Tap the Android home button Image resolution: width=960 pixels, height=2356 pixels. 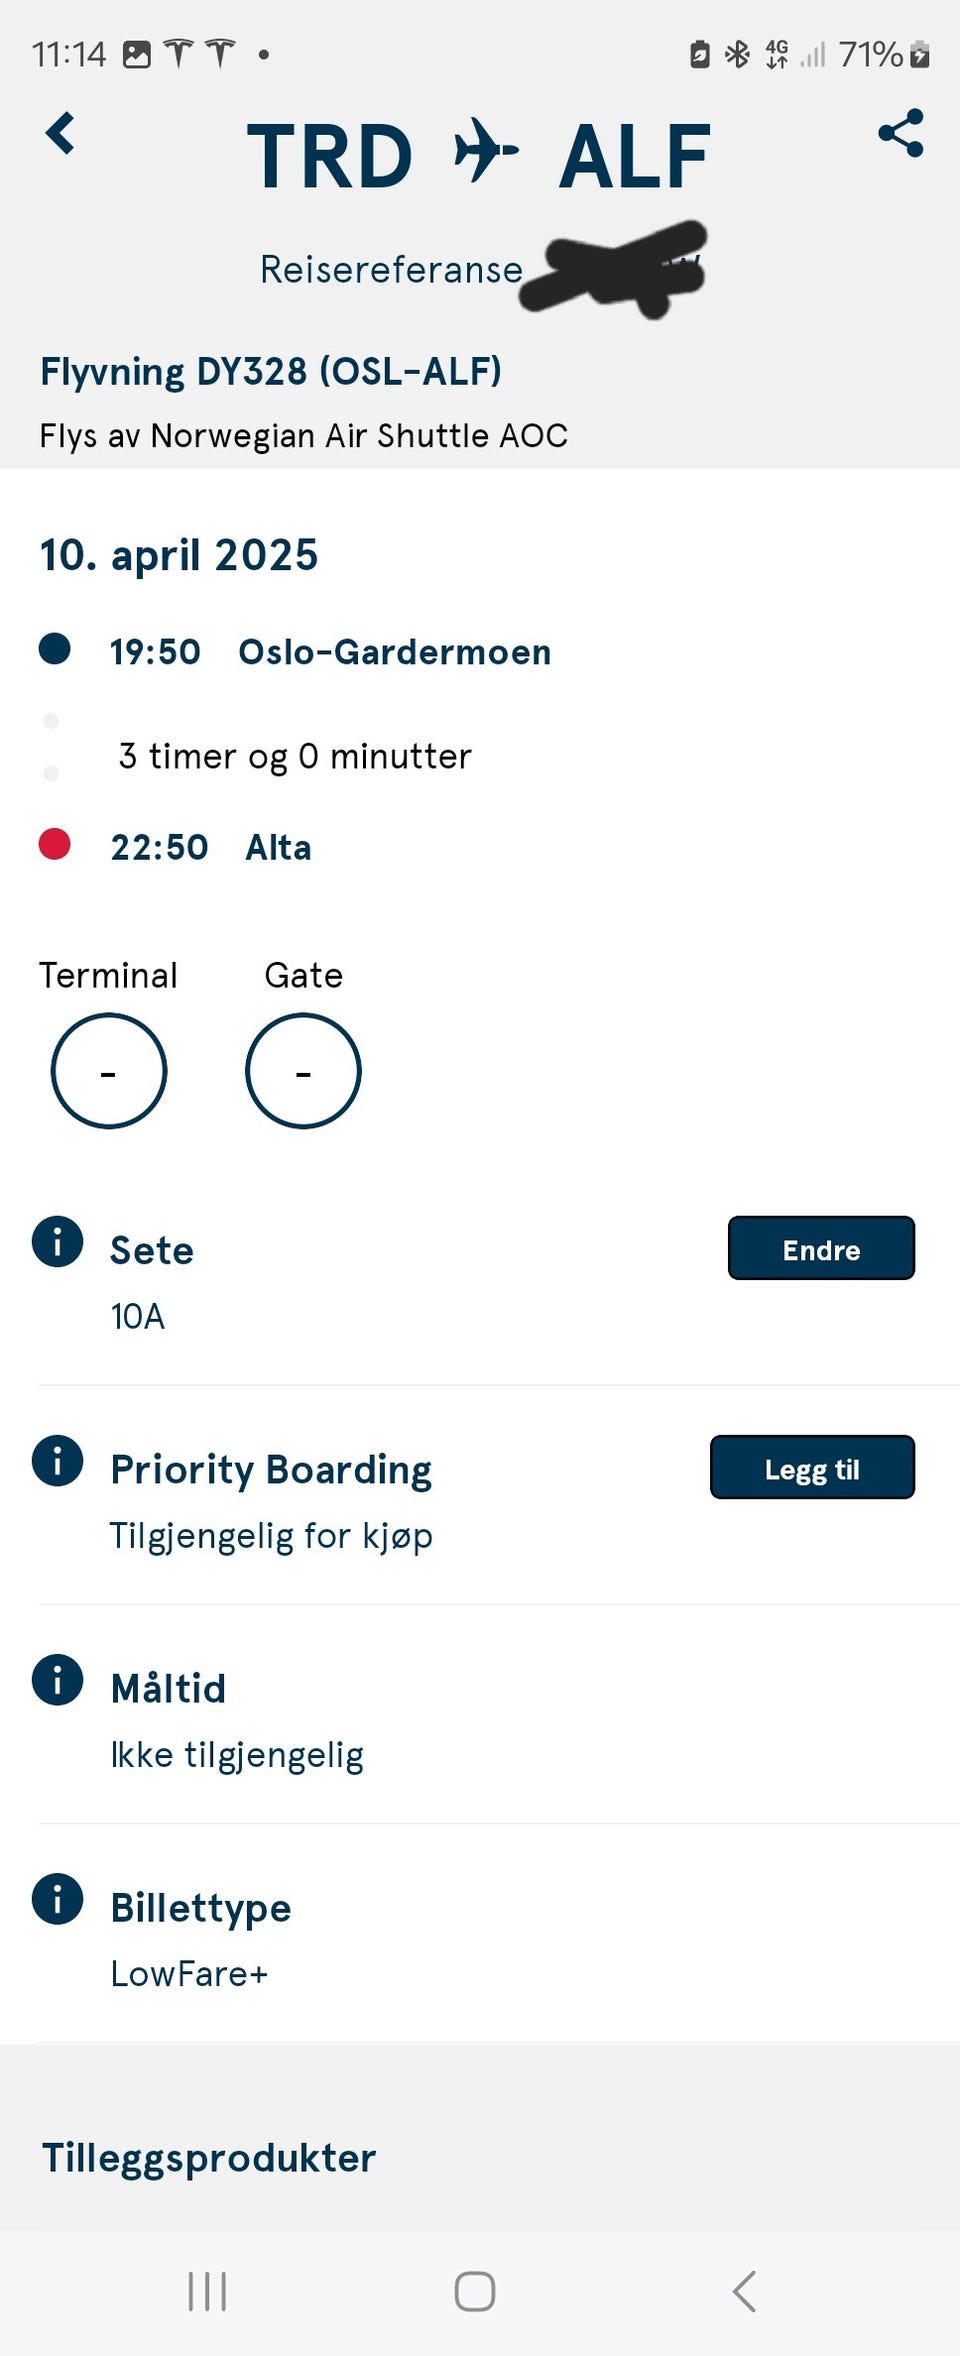(475, 2291)
